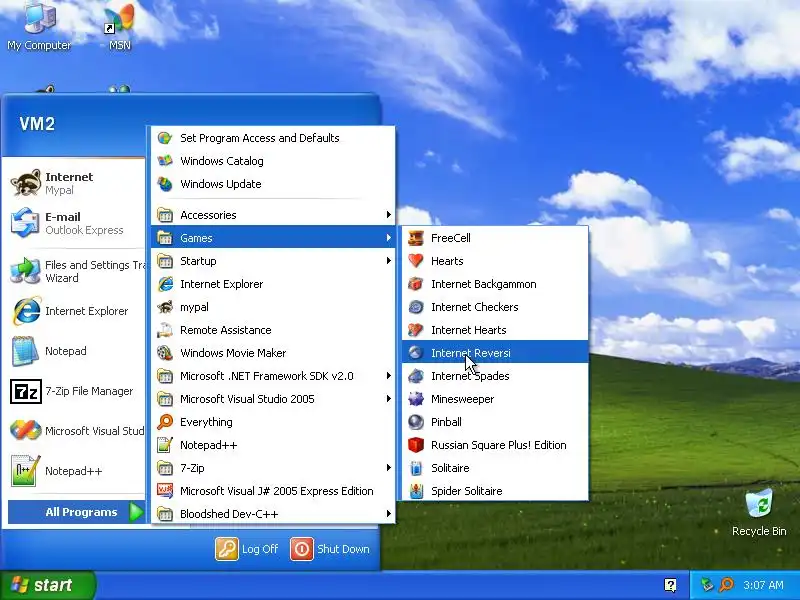The width and height of the screenshot is (800, 600).
Task: Click the Everything magnifier icon in the menu
Action: pos(165,422)
